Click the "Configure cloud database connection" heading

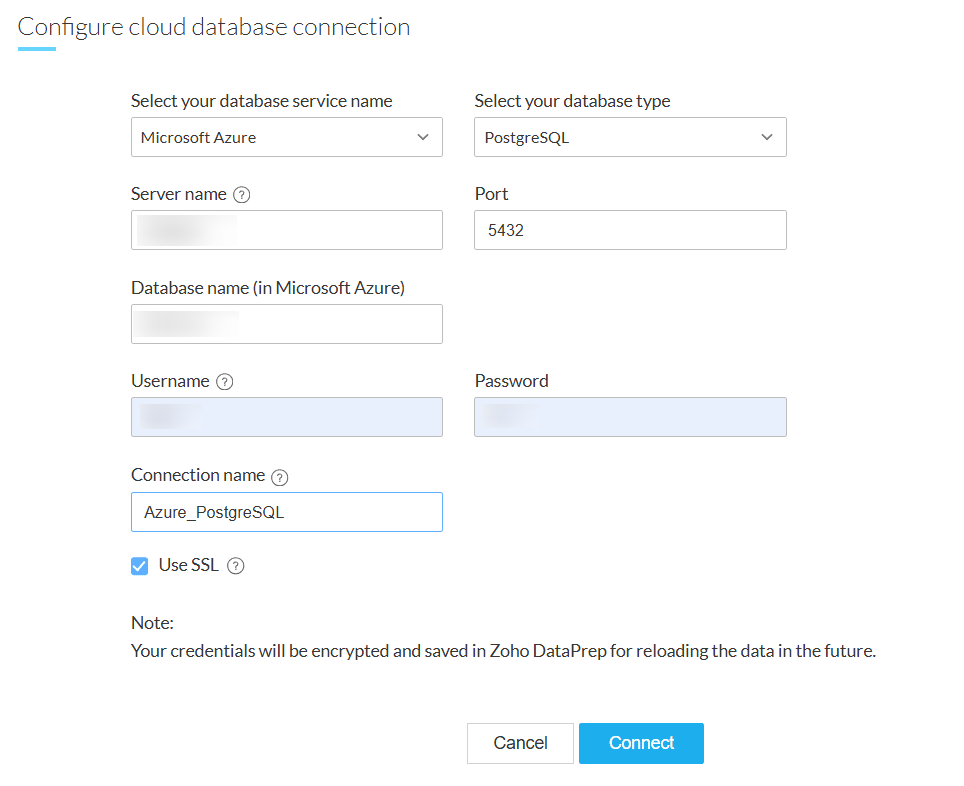[214, 27]
